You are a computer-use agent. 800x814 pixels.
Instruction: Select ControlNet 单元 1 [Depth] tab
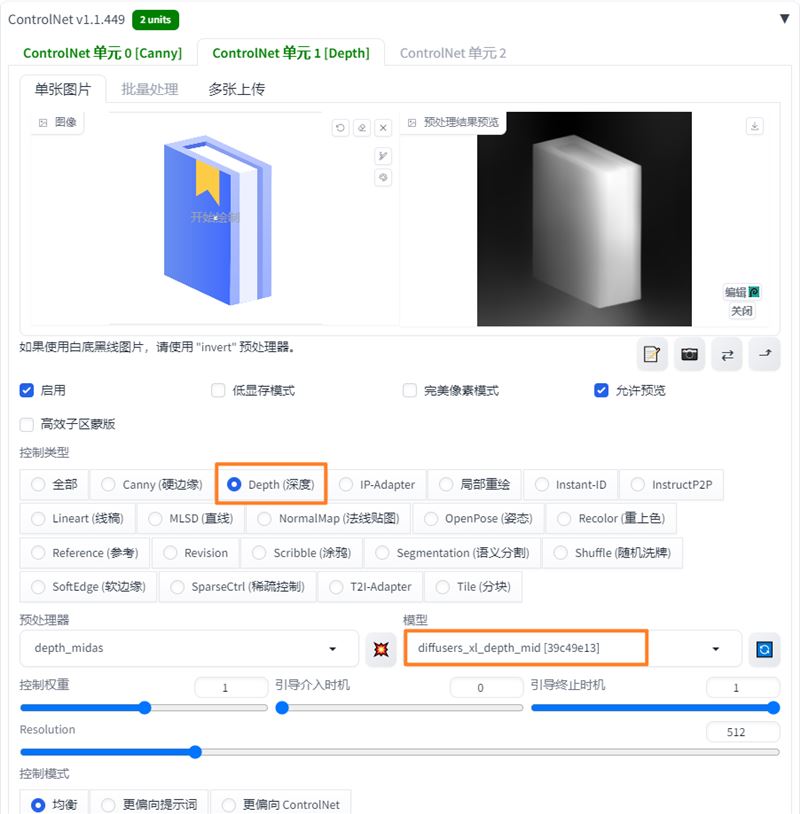[291, 53]
